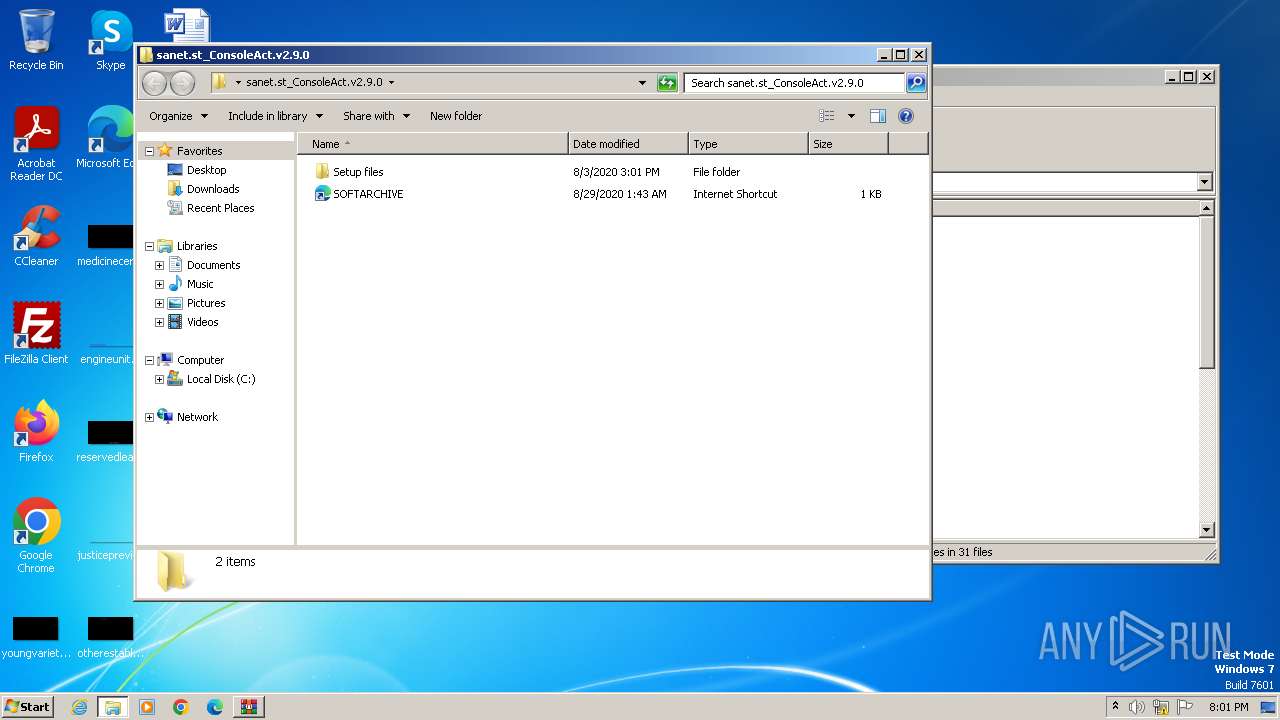Open Microsoft Edge desktop shortcut
1280x720 pixels.
[108, 138]
